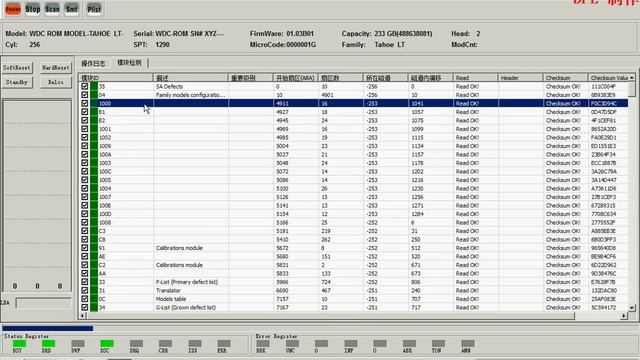Click the scroll-up arrow of the module table

coord(632,78)
